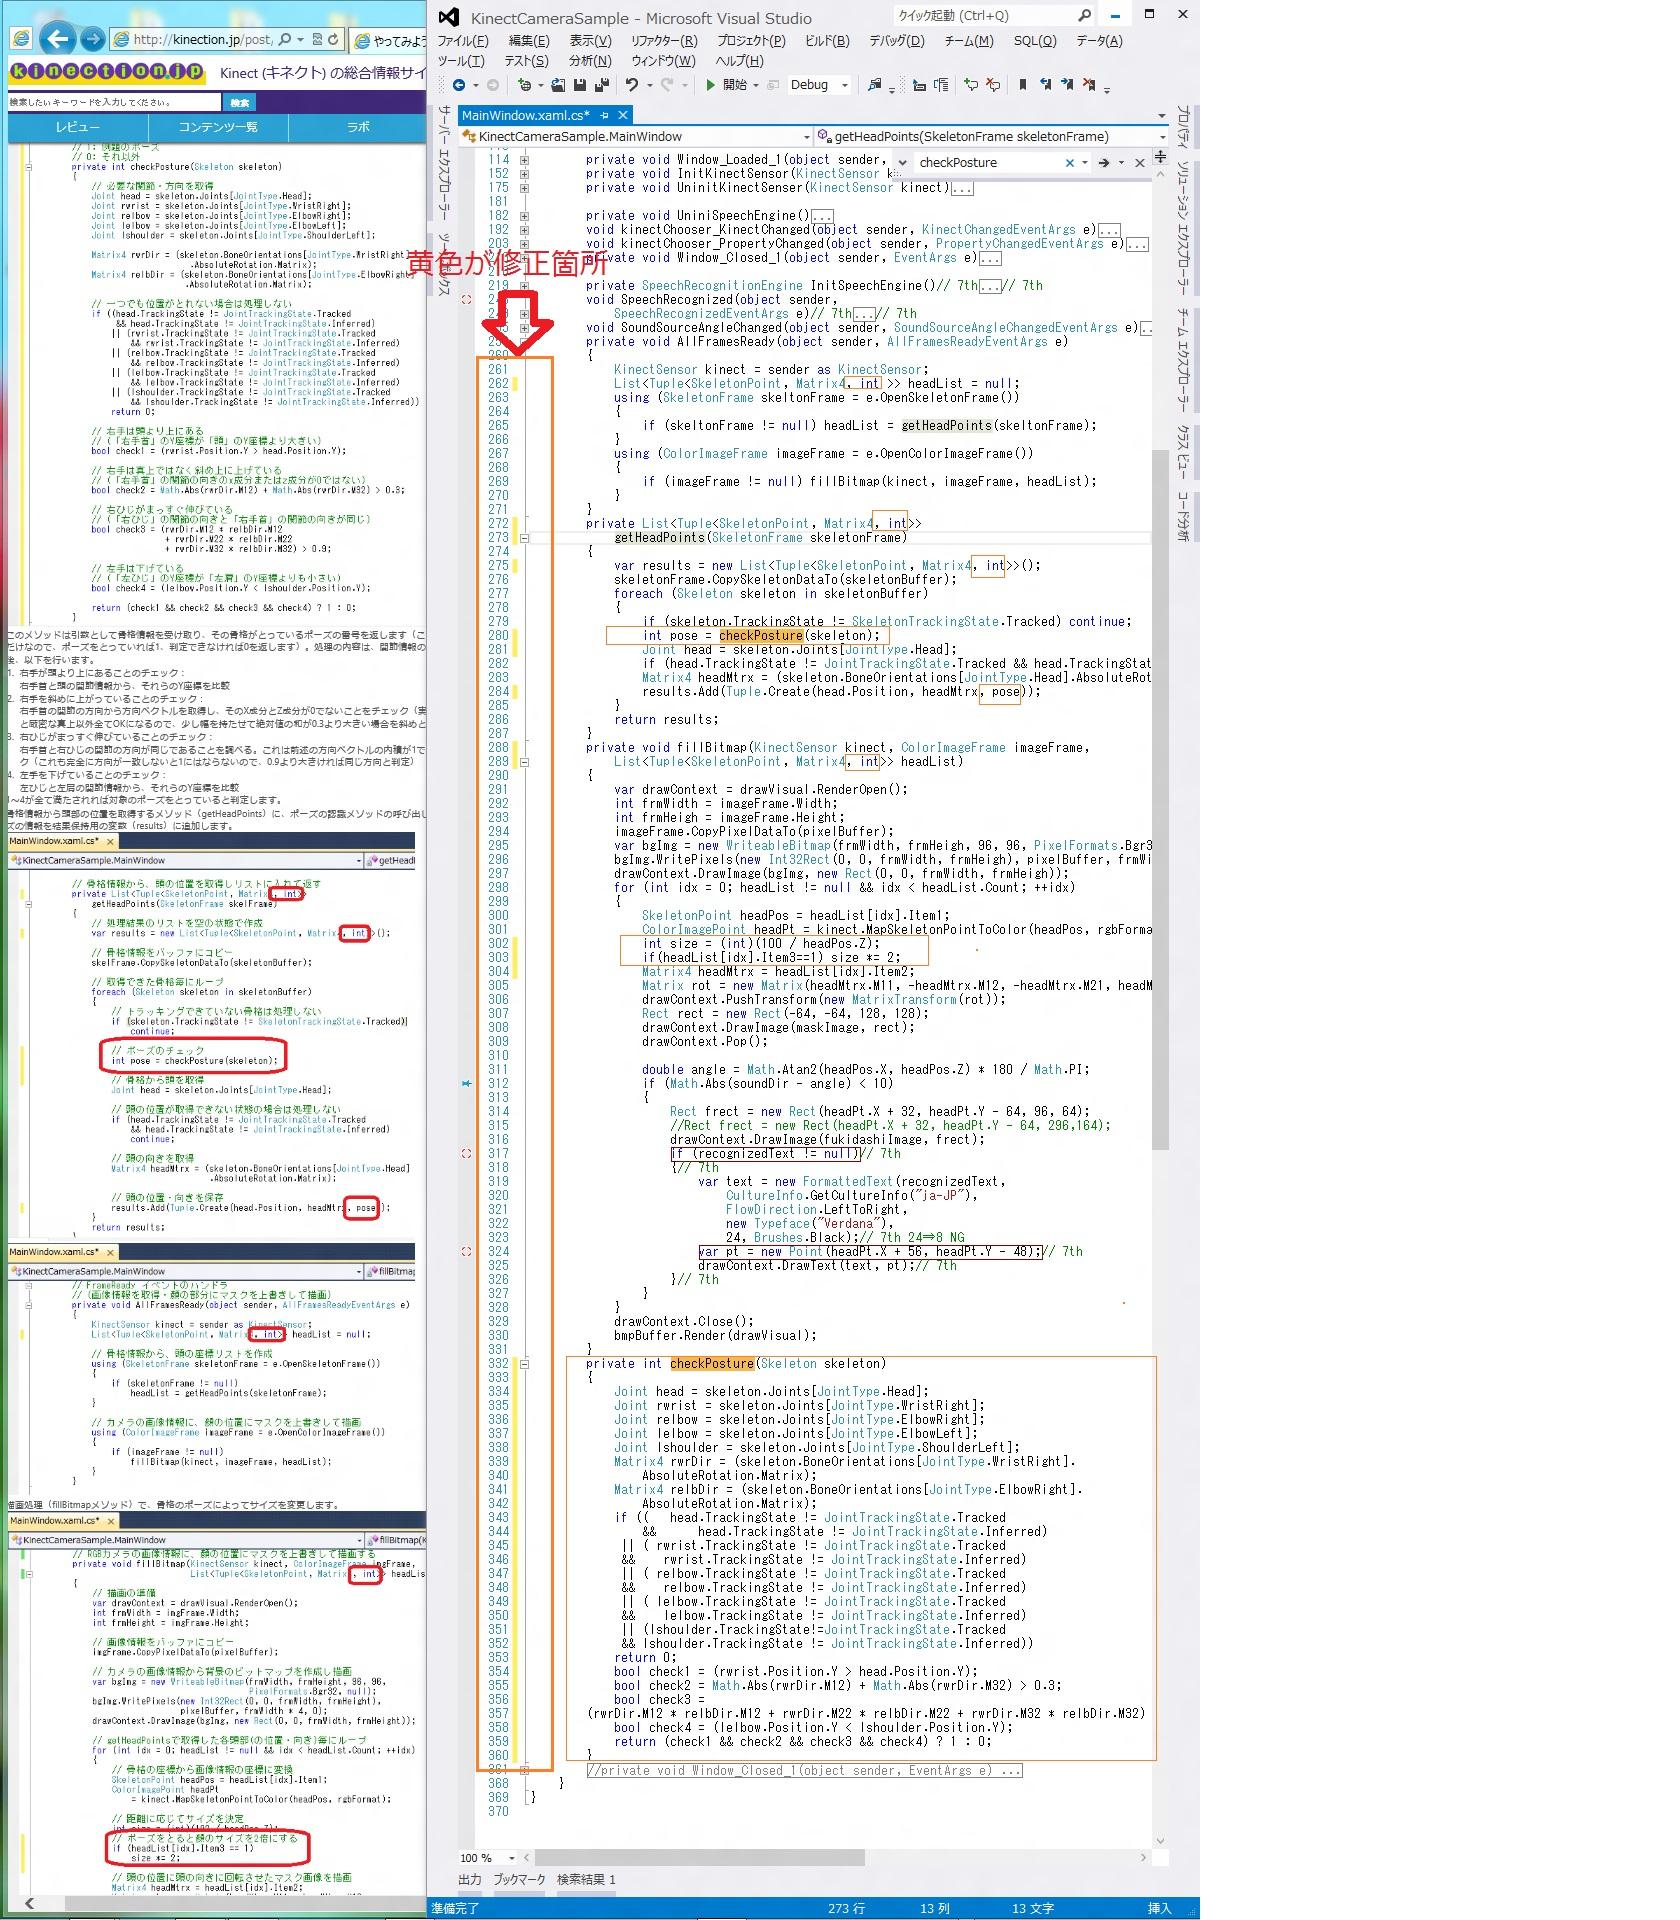This screenshot has height=1920, width=1680.
Task: Click the code editor vertical scrollbar thumb
Action: pos(1160,800)
